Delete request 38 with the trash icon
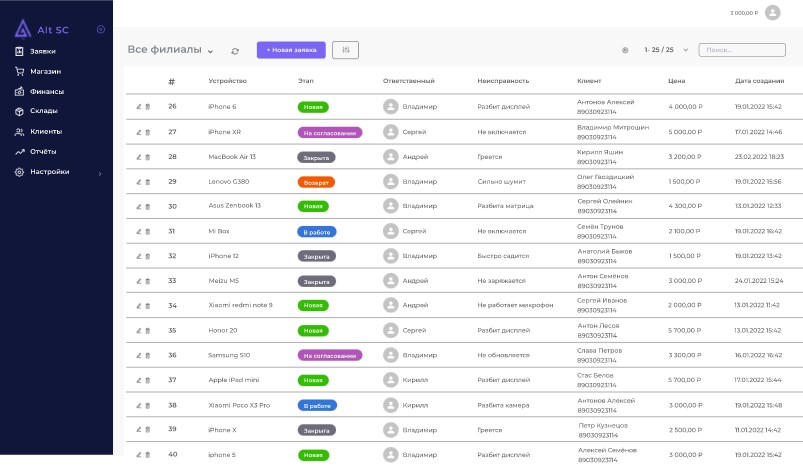This screenshot has height=467, width=803. [x=147, y=406]
